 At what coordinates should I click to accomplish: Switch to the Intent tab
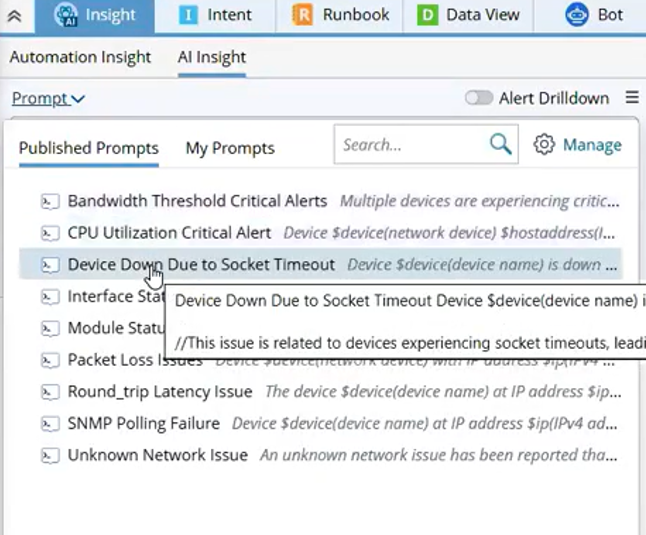[215, 15]
